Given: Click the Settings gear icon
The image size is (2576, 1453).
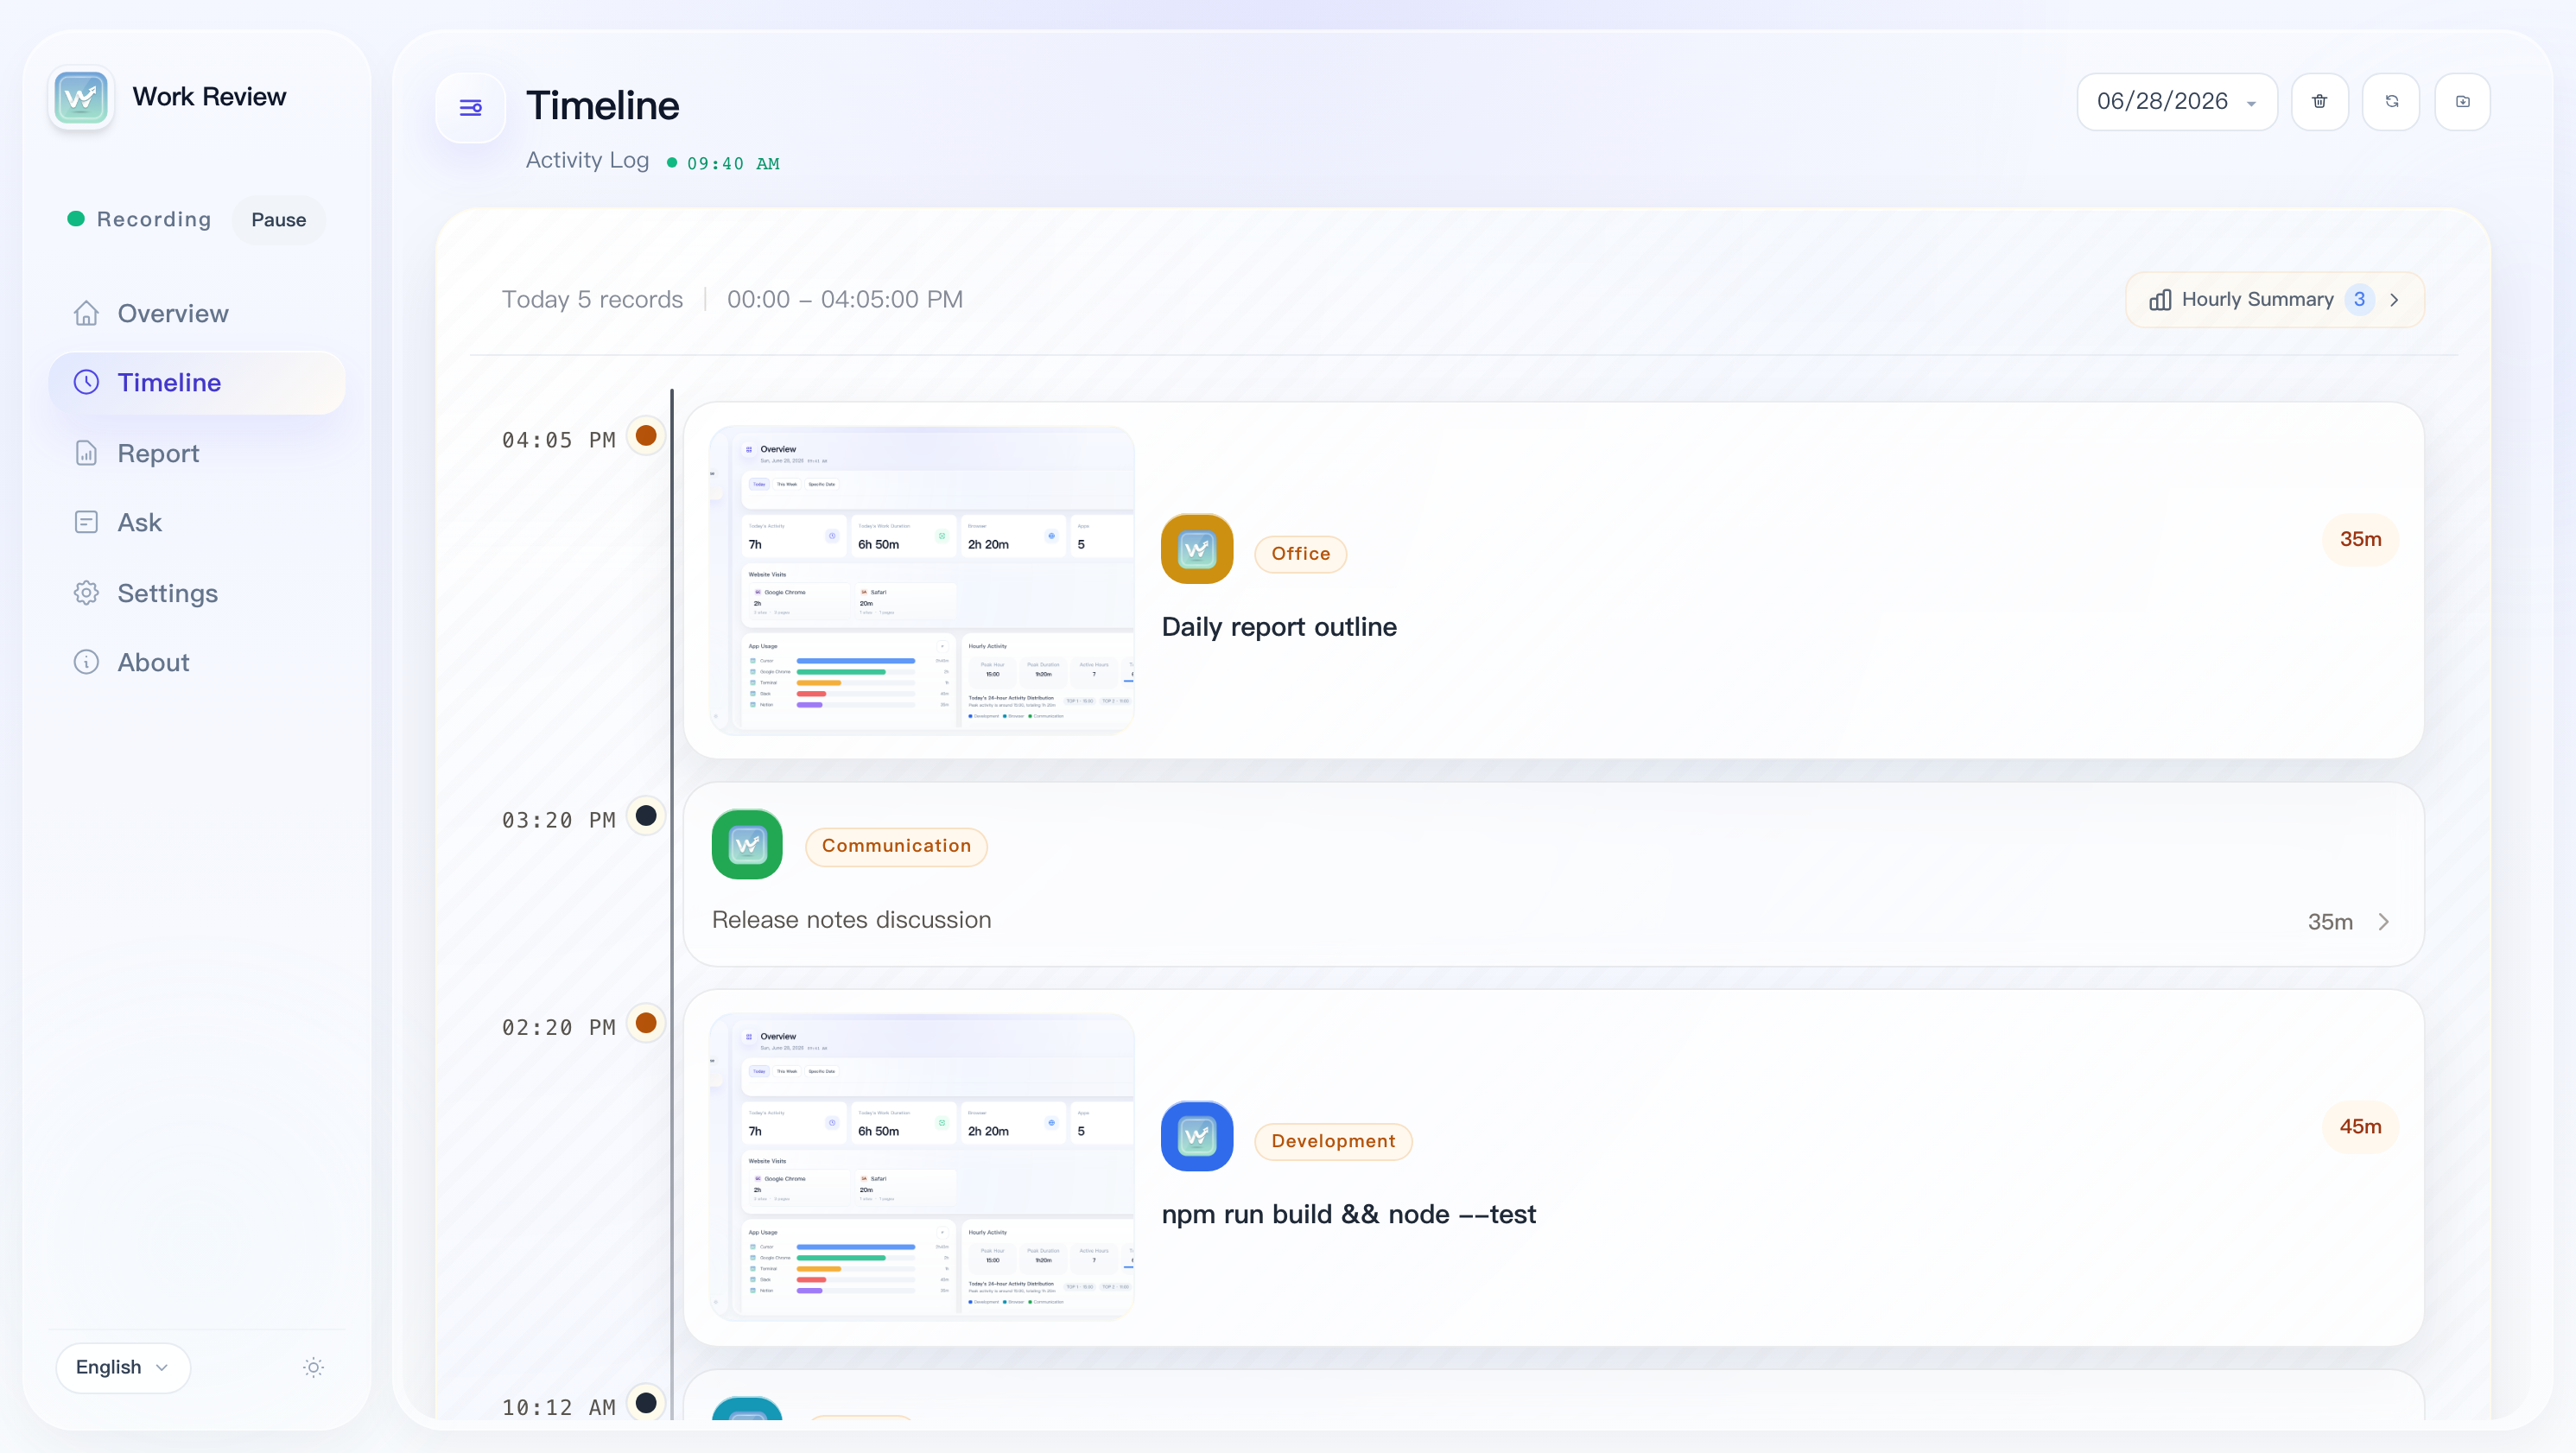Looking at the screenshot, I should coord(86,593).
